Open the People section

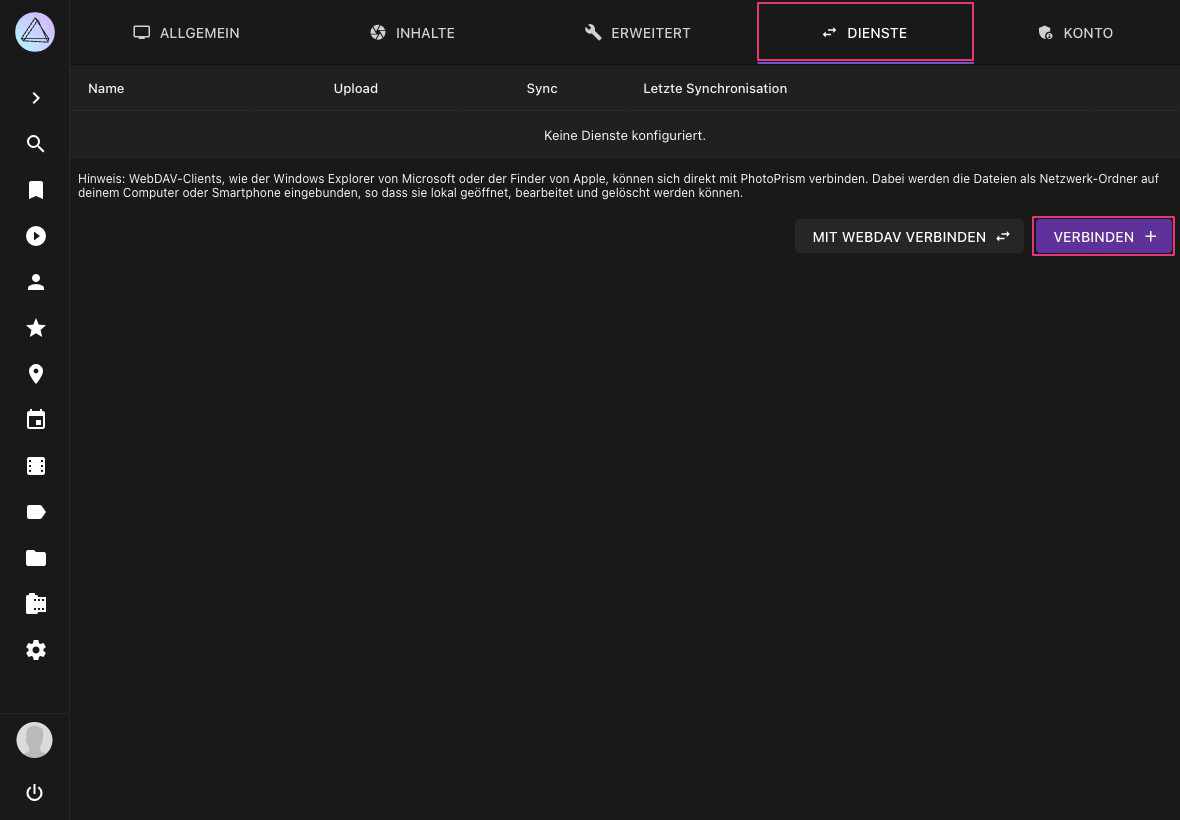[x=36, y=282]
